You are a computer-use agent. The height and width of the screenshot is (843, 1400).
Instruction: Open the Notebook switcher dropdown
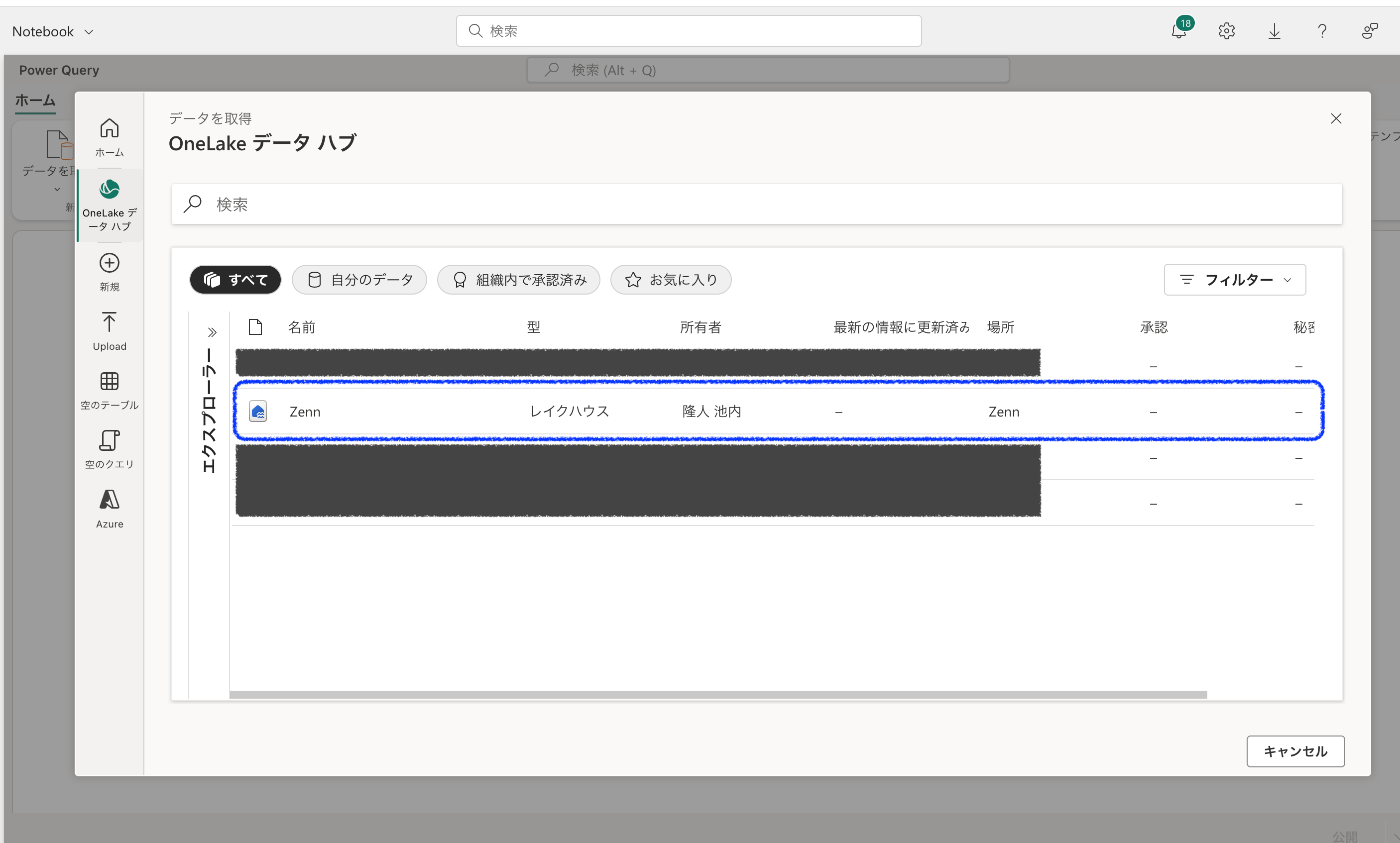pos(53,31)
